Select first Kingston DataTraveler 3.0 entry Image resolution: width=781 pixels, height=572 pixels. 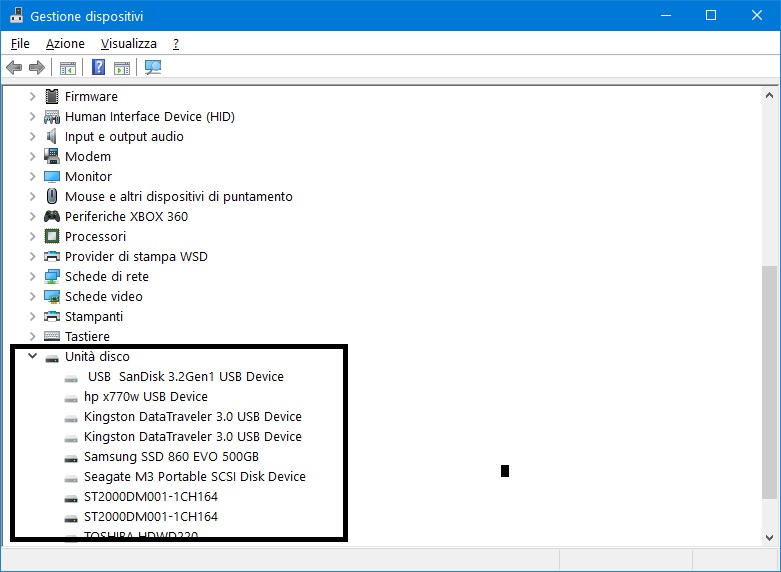[193, 417]
